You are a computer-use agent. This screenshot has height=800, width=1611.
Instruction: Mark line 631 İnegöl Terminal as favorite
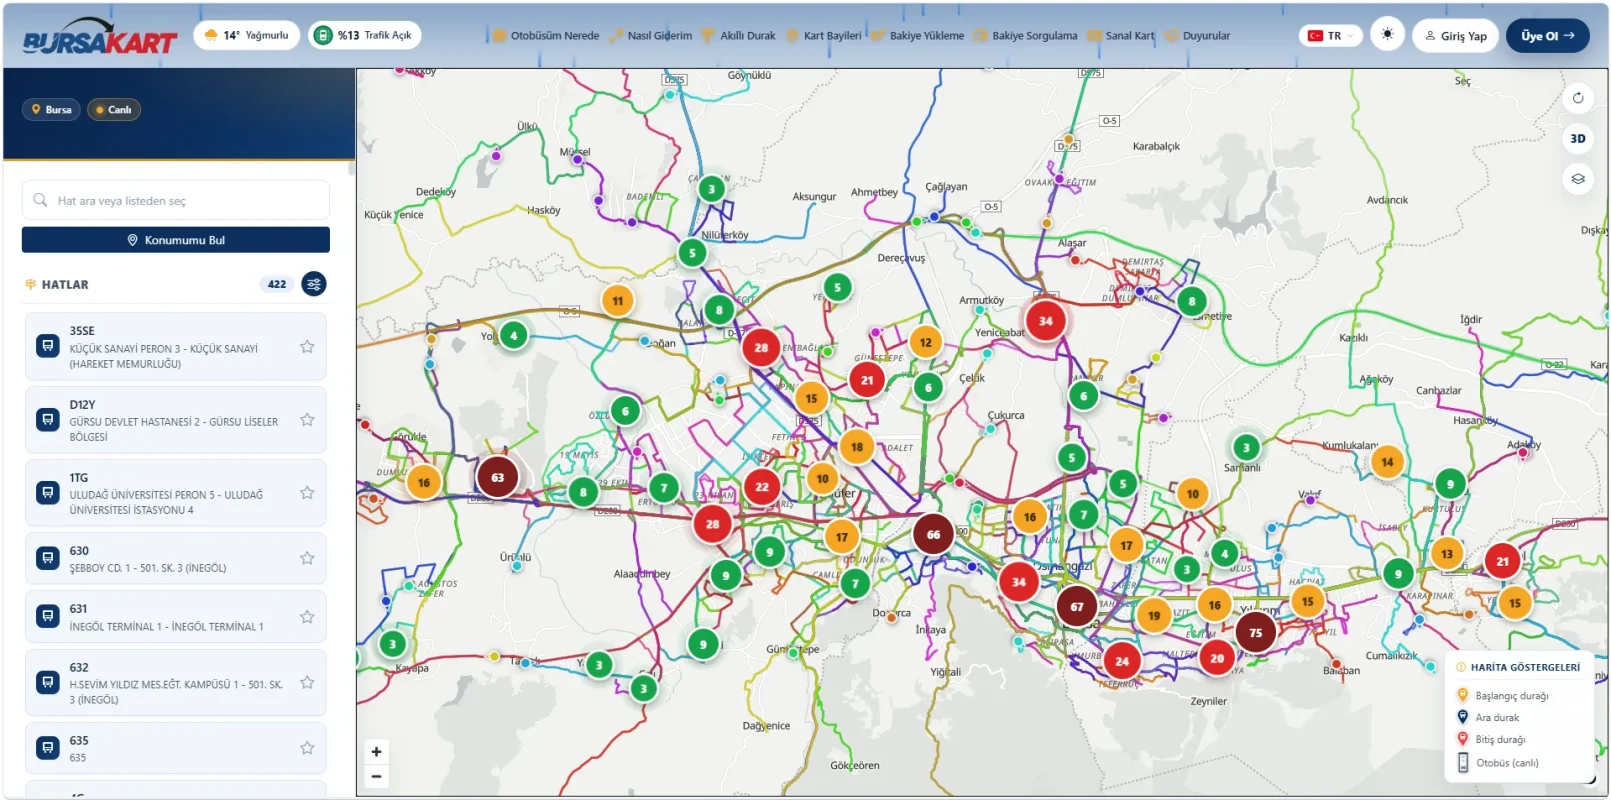[307, 617]
